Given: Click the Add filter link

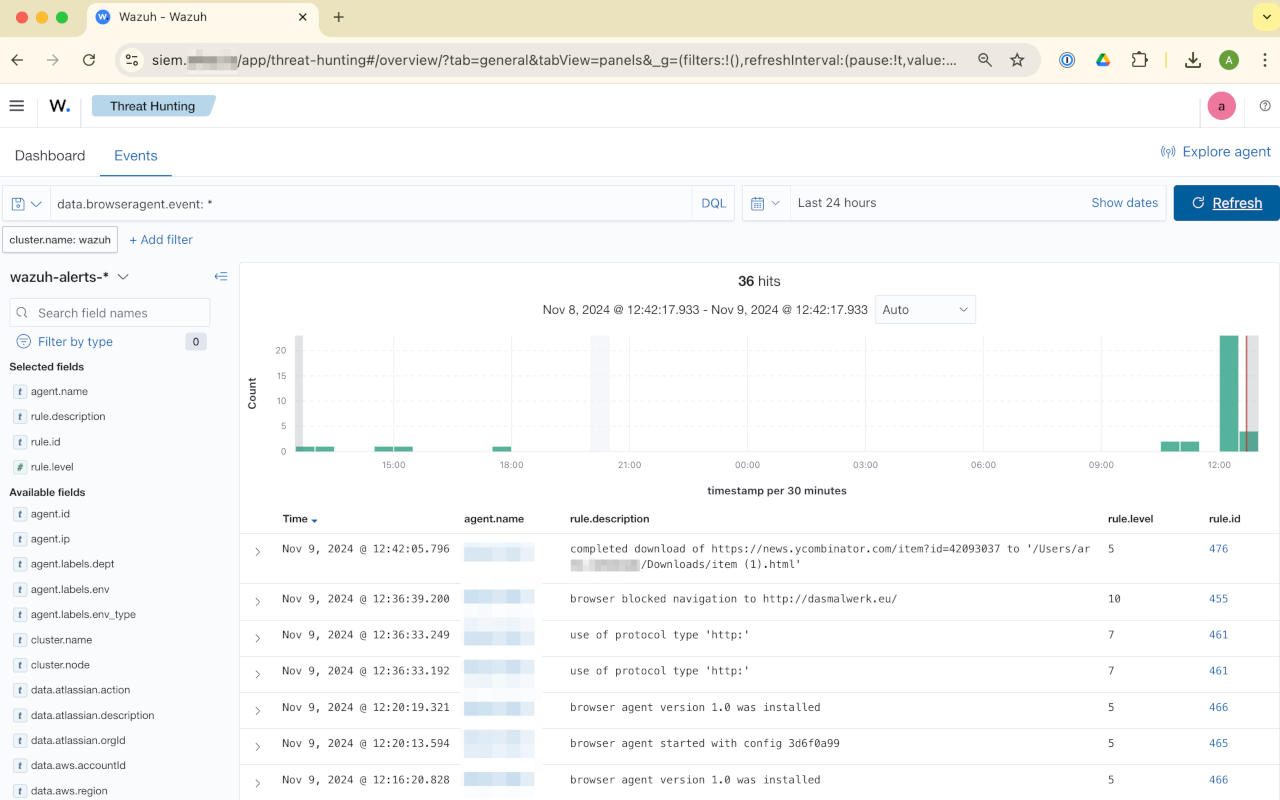Looking at the screenshot, I should point(160,239).
